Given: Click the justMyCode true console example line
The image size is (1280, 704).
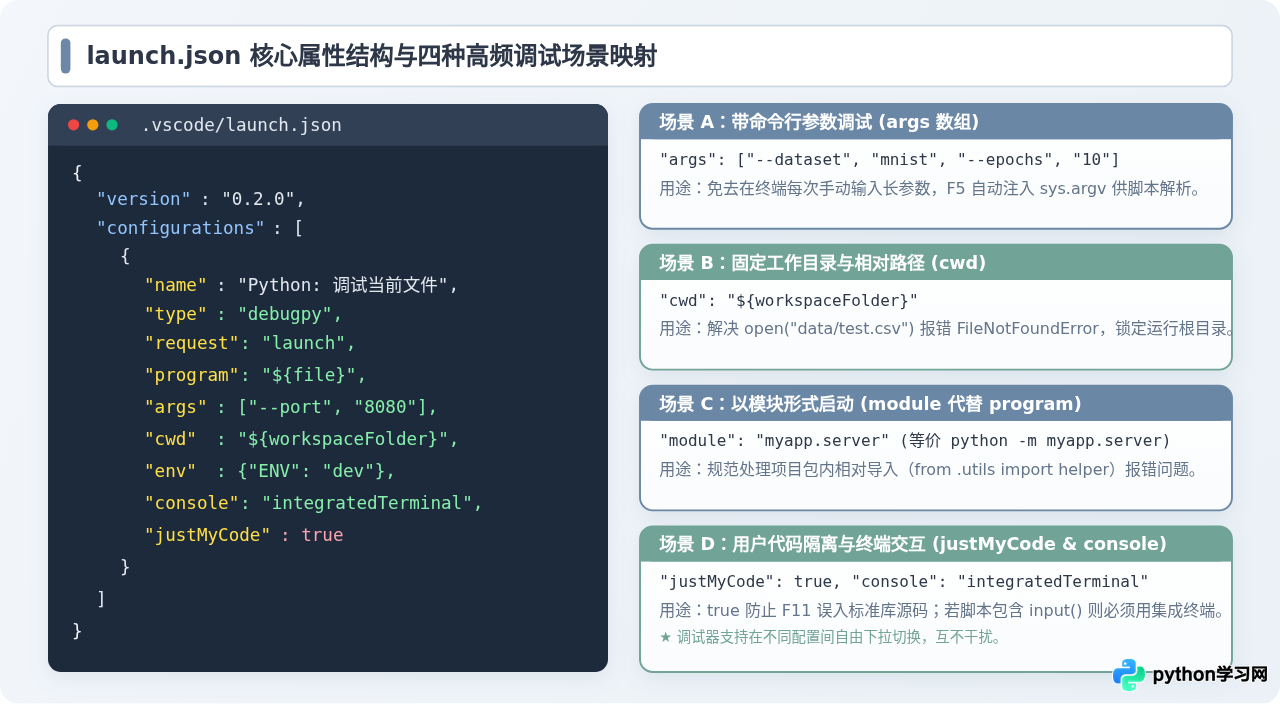Looking at the screenshot, I should [904, 582].
